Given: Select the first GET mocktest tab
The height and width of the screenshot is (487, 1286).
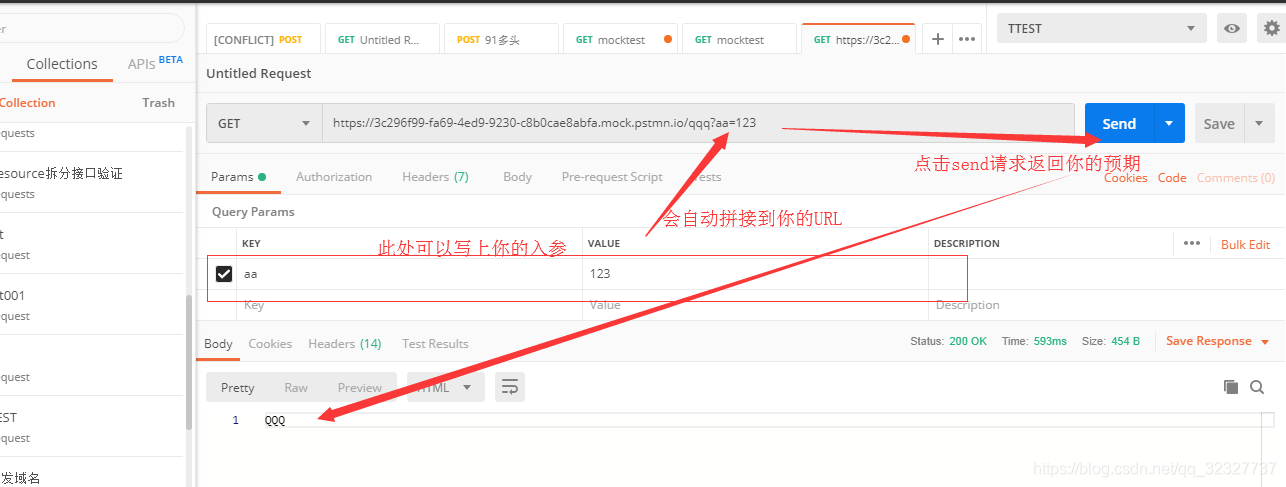Looking at the screenshot, I should (x=621, y=39).
